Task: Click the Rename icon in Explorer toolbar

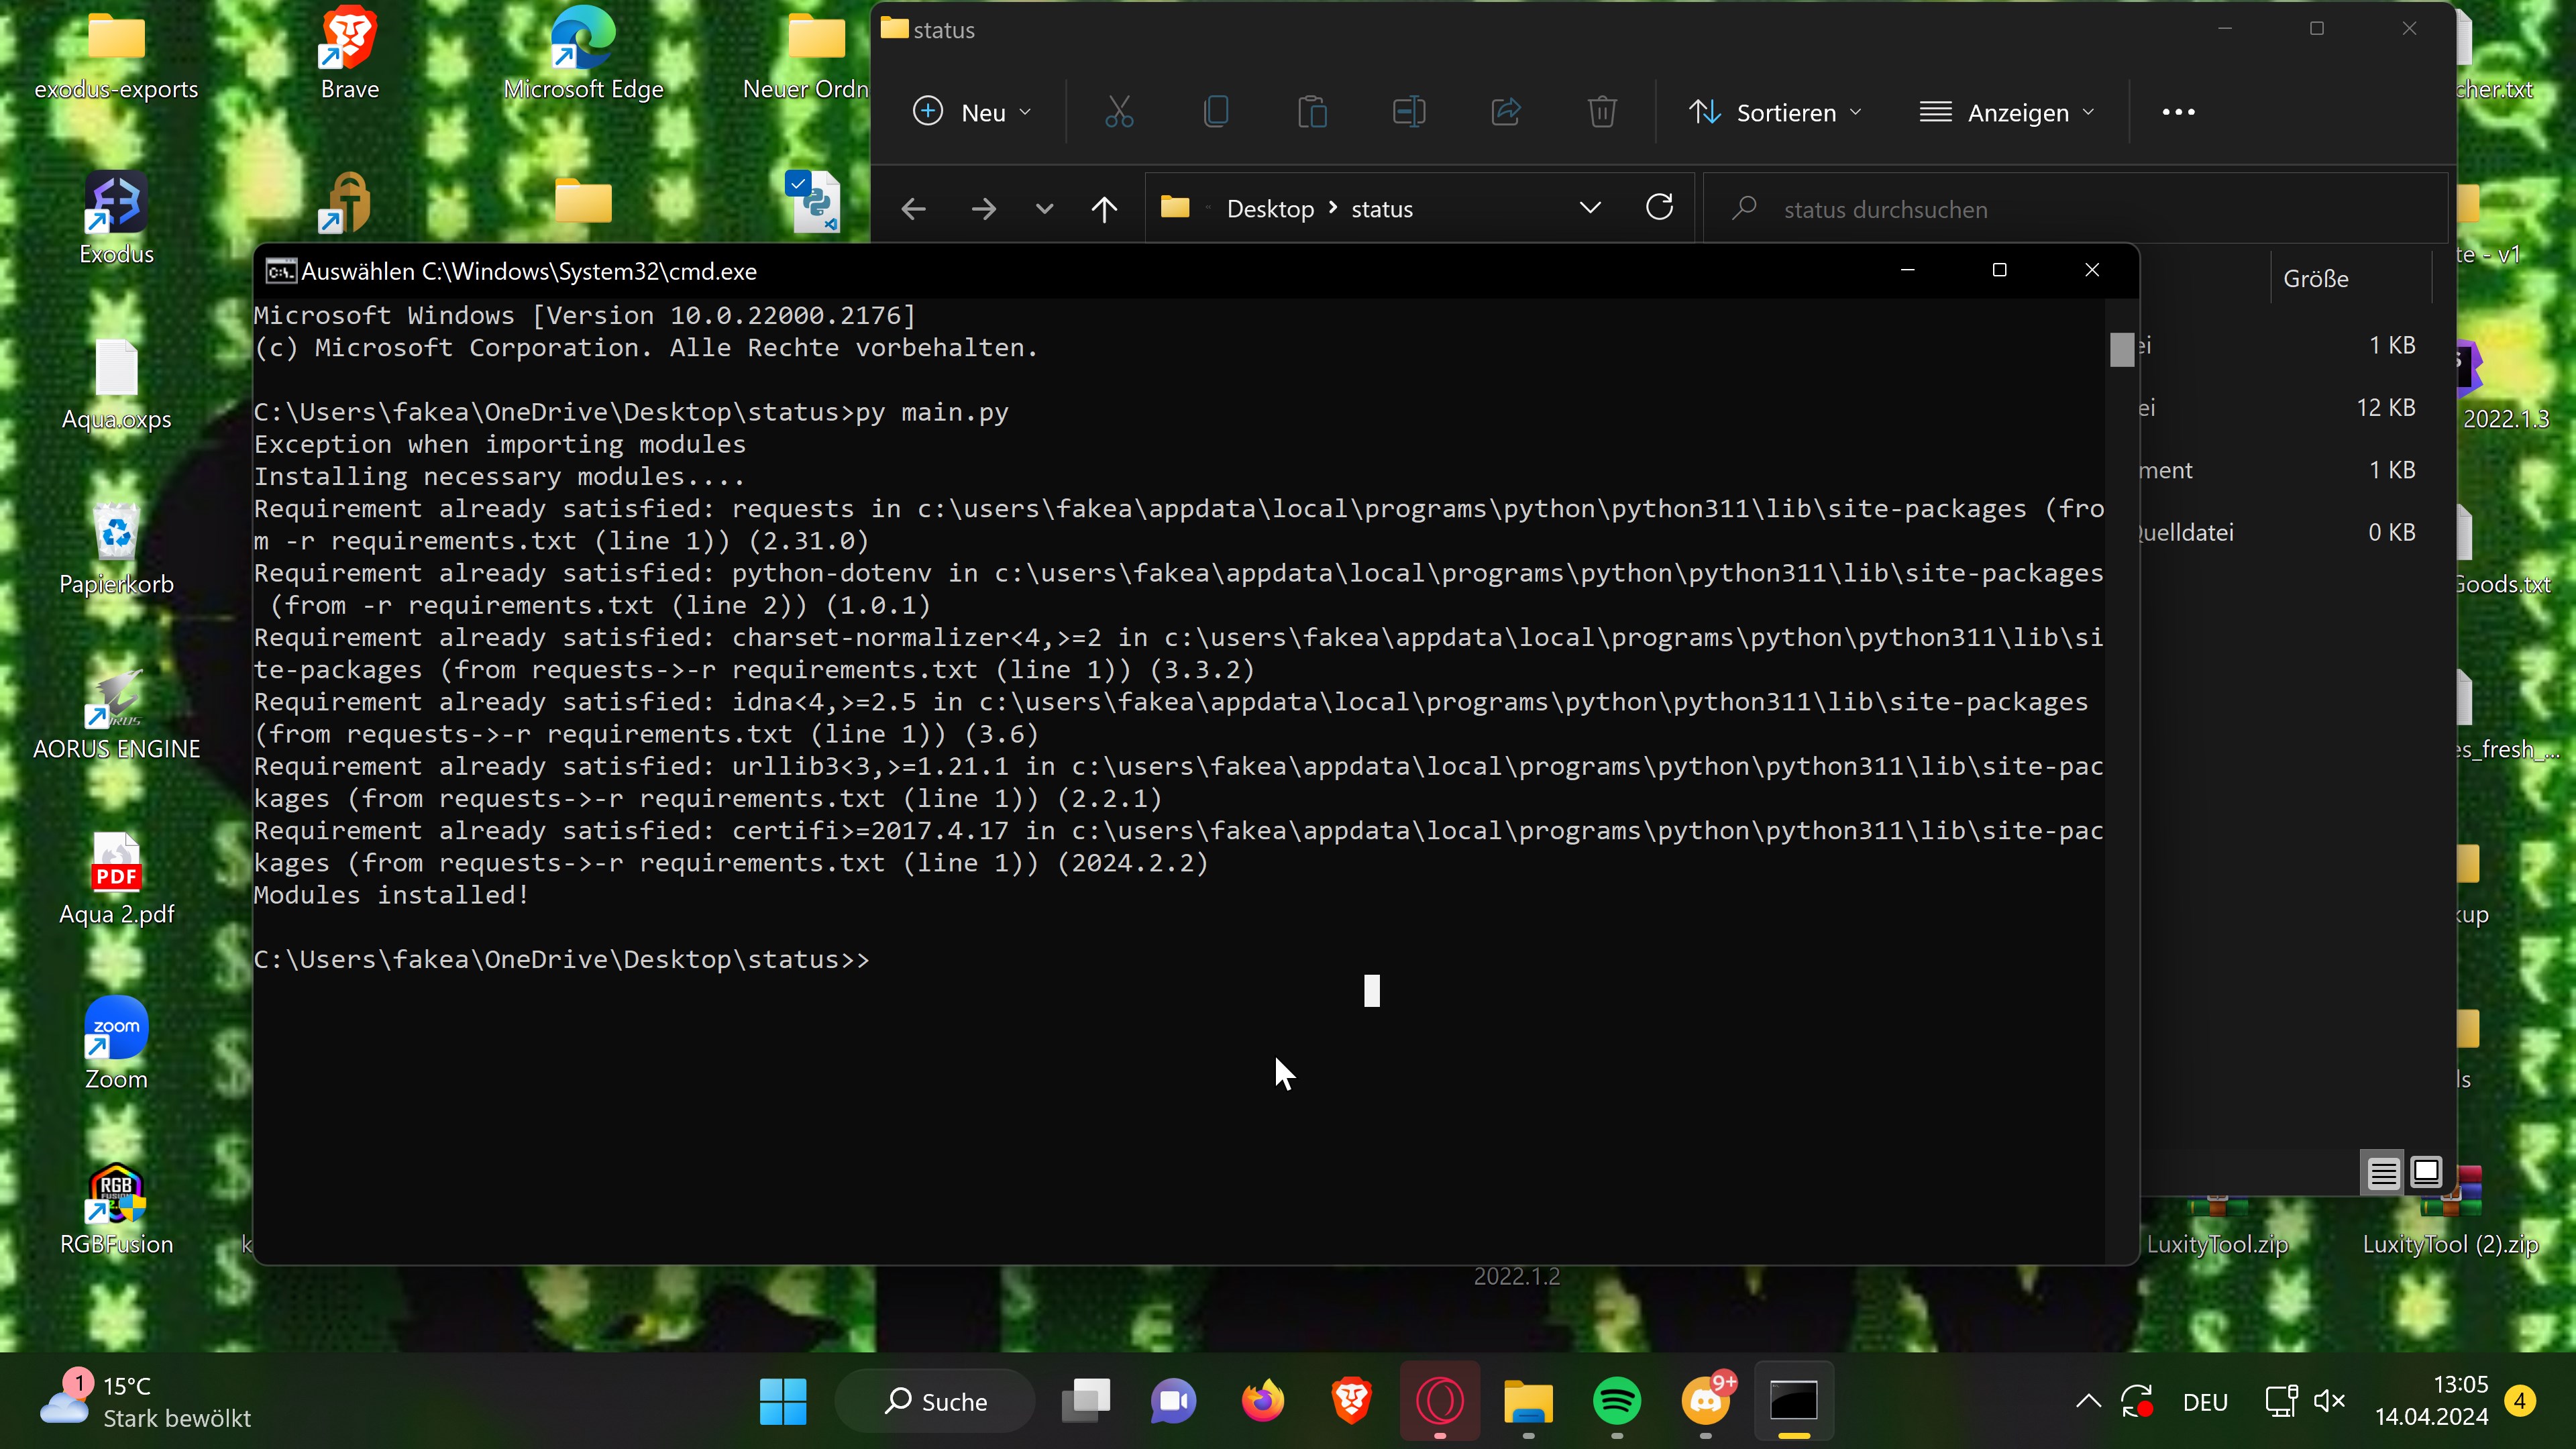Action: [1409, 112]
